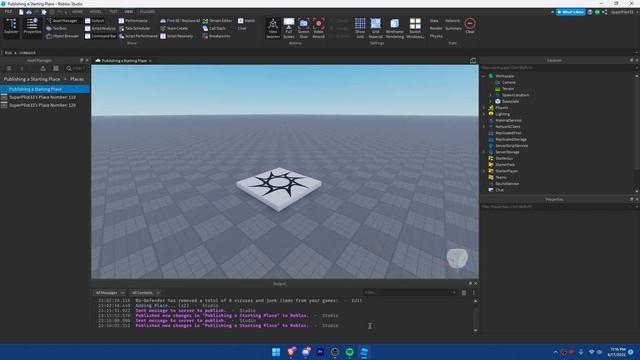Clear Output with the trash icon
The image size is (640, 360).
[464, 293]
